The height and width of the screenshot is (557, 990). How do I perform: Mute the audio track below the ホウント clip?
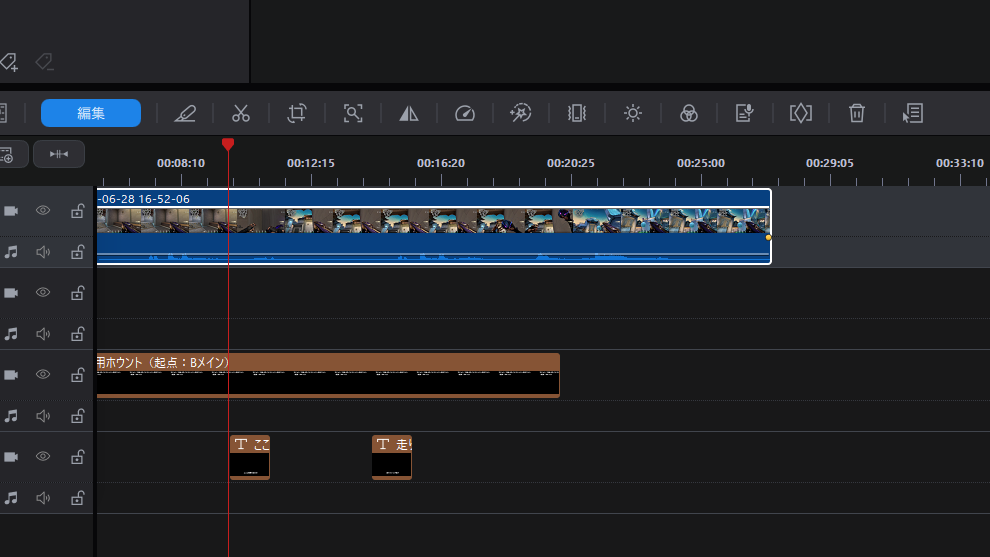pyautogui.click(x=43, y=416)
